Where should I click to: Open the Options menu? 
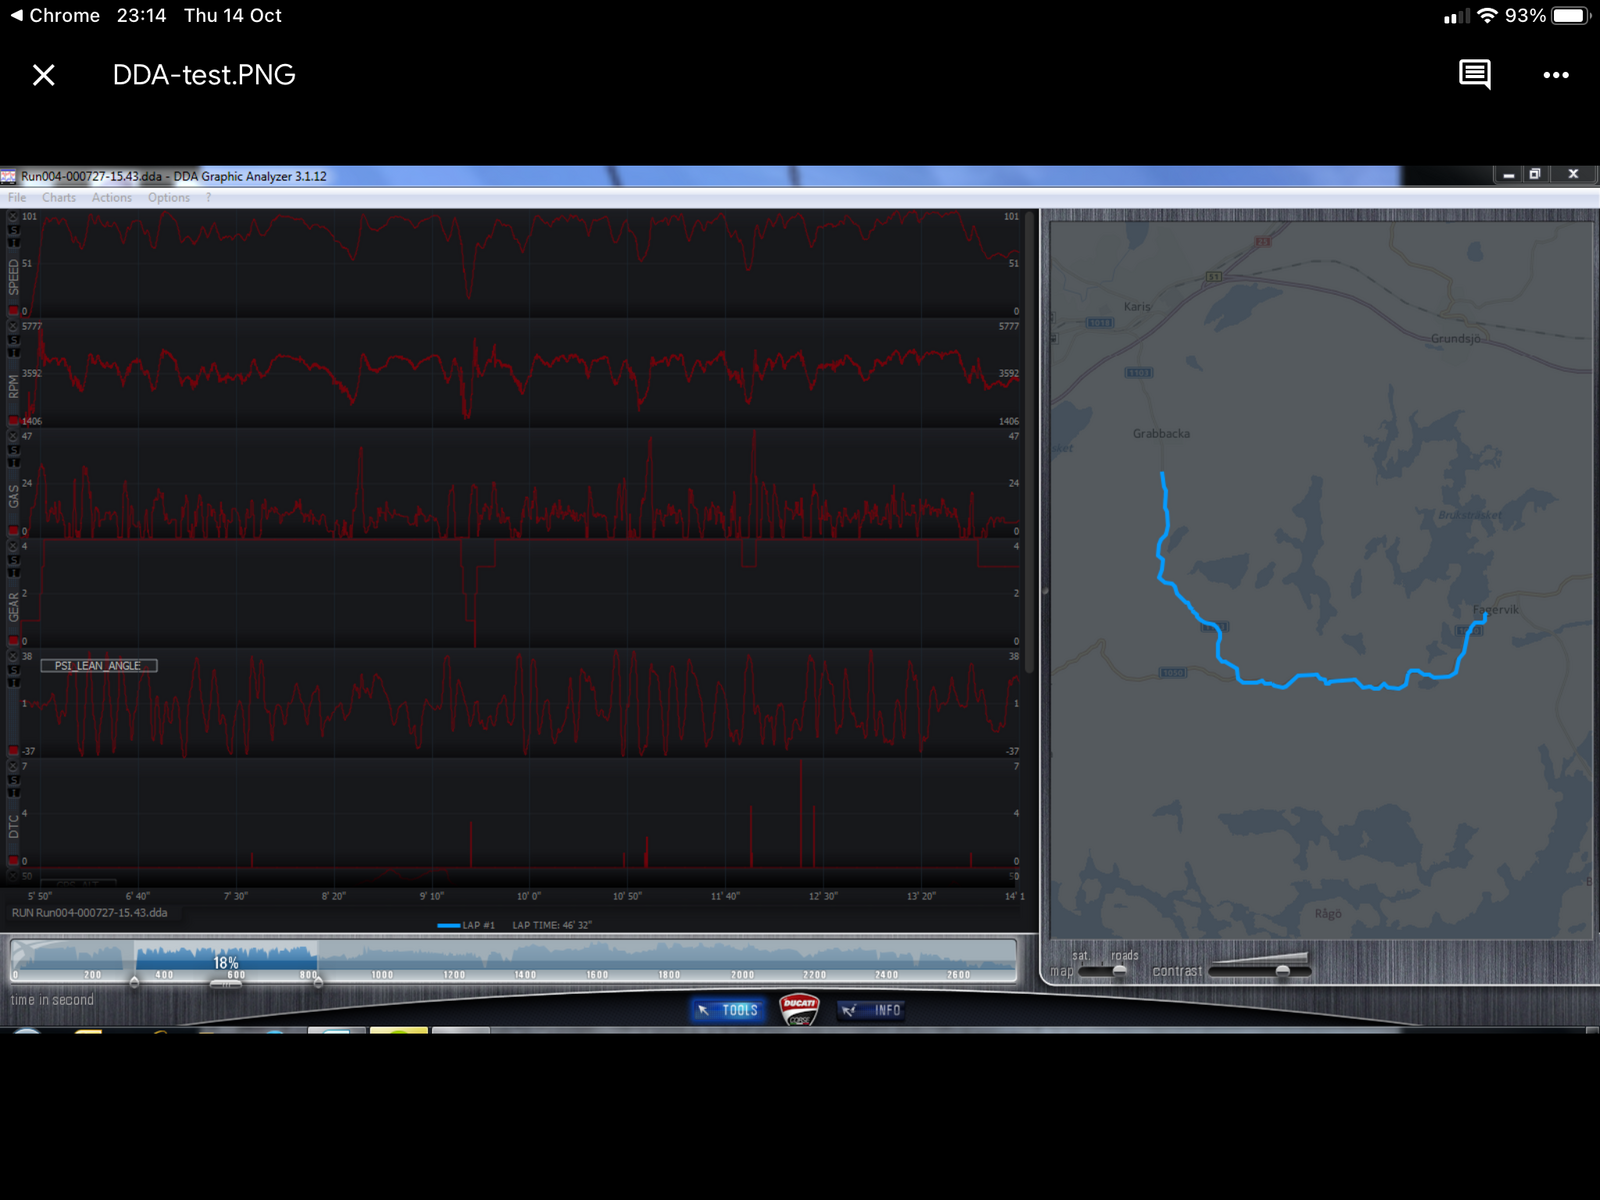coord(169,198)
